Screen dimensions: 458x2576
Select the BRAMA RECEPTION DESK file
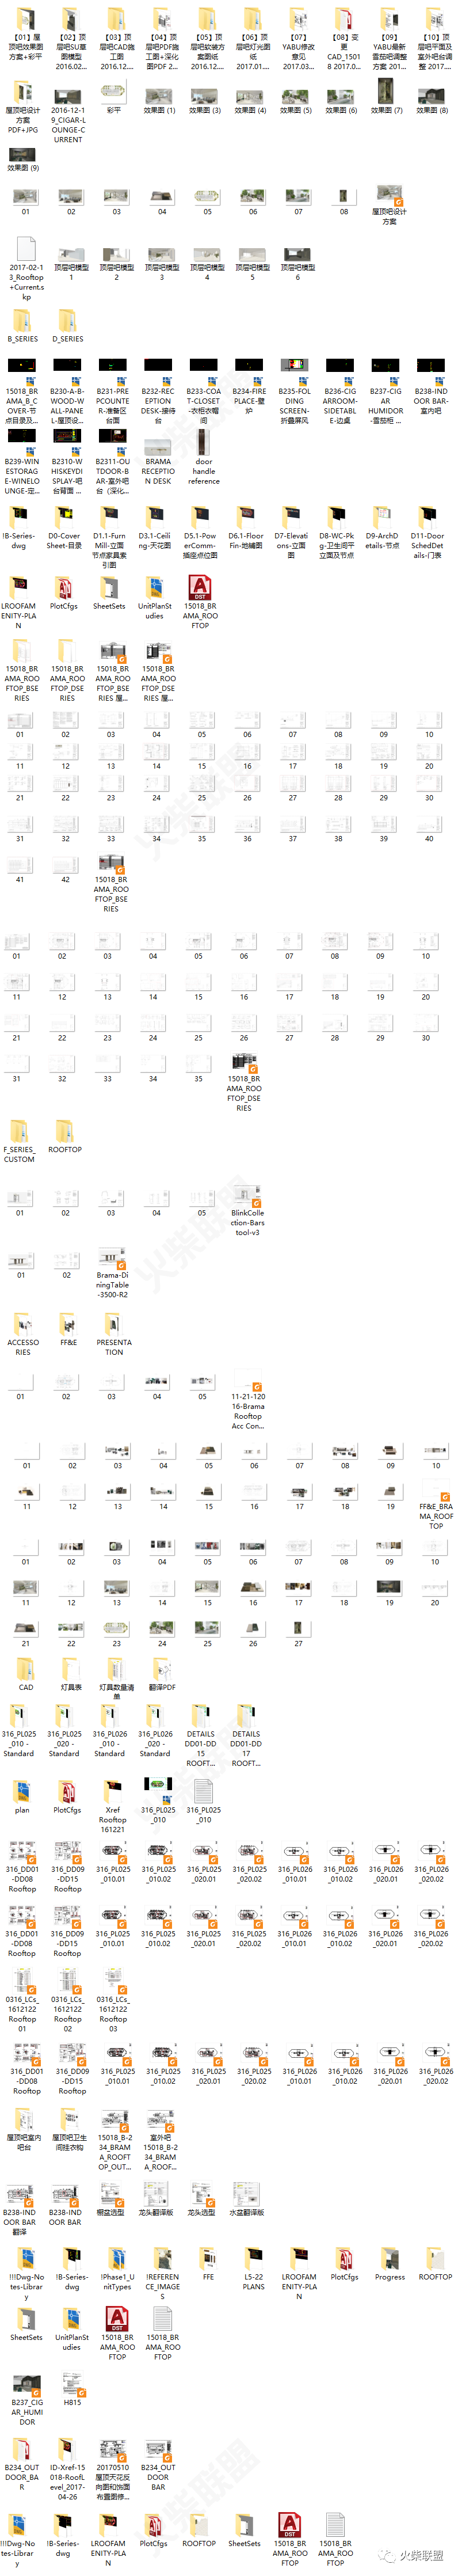(158, 462)
